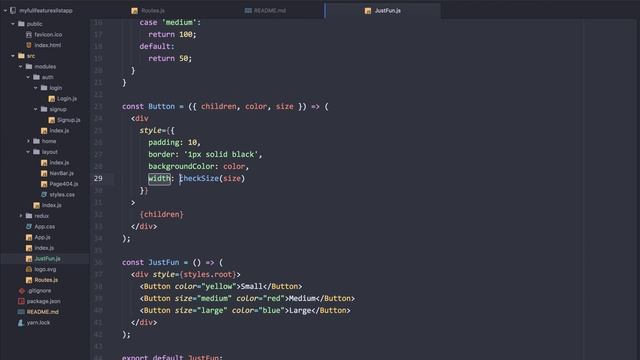640x360 pixels.
Task: Click the highlighted 'width' property
Action: [159, 178]
